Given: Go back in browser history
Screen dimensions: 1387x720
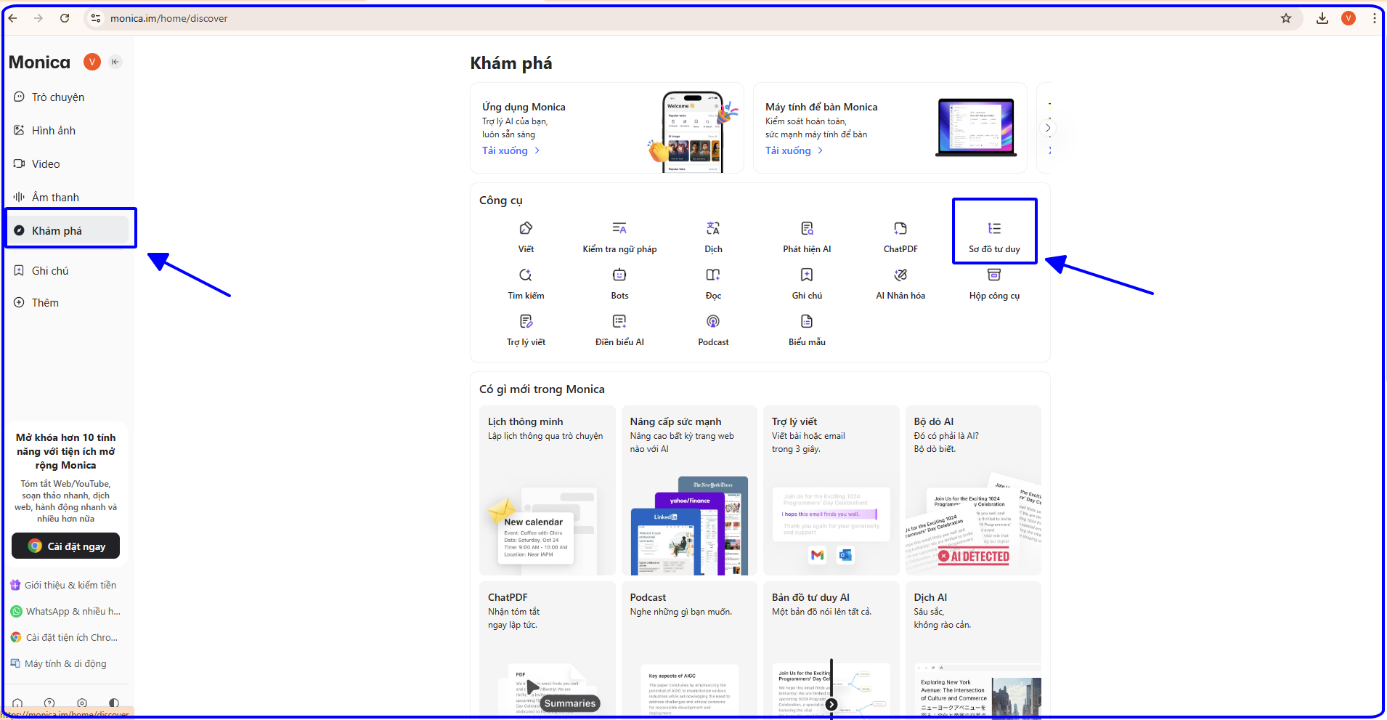Looking at the screenshot, I should (x=12, y=18).
